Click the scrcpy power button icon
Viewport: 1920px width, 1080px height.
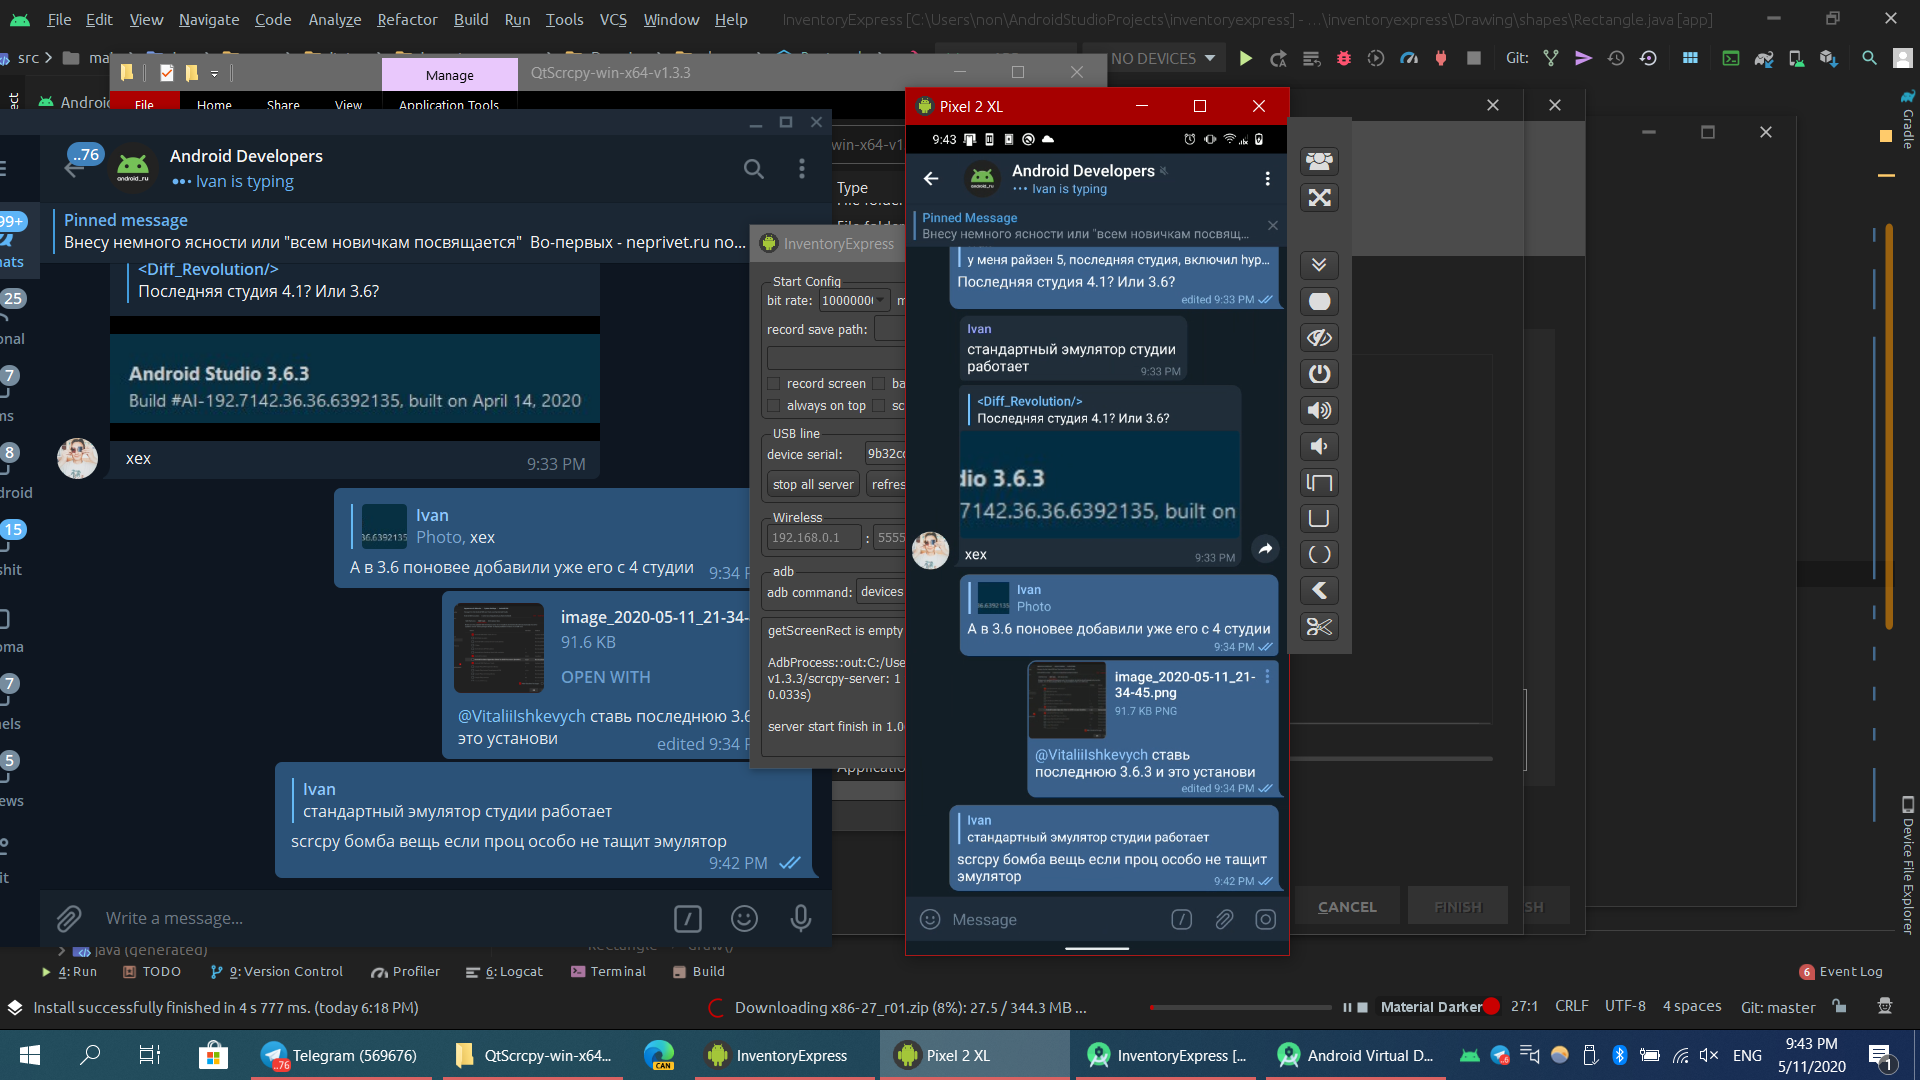click(1319, 374)
